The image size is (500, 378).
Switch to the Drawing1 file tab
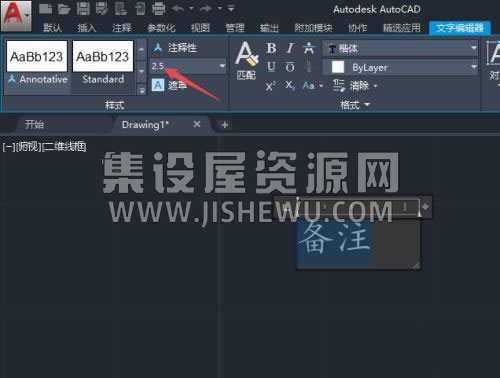145,125
